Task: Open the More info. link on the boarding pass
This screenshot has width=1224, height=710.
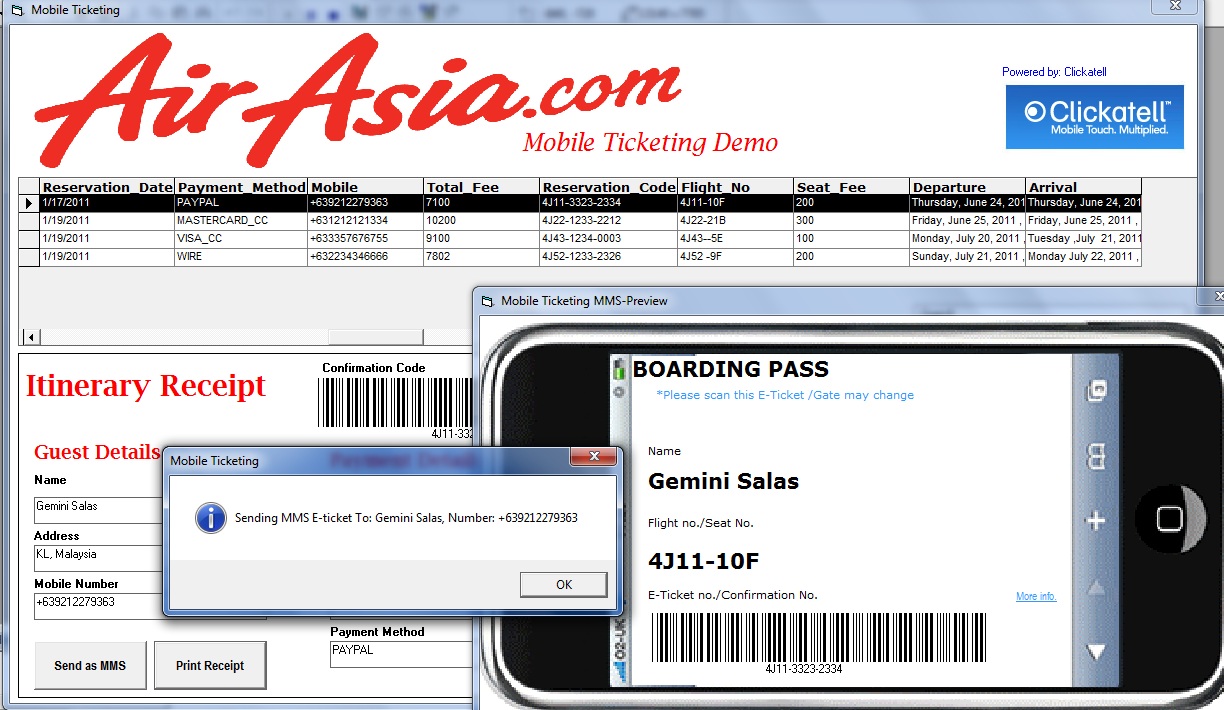Action: coord(1036,597)
